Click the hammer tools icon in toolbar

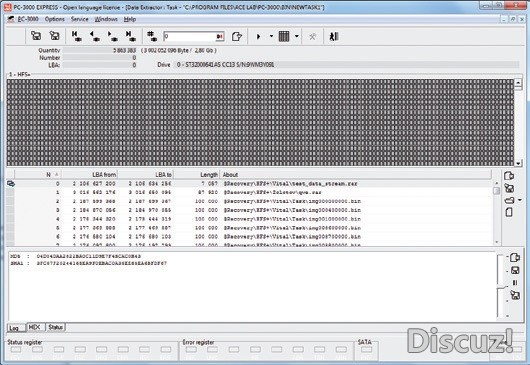click(x=312, y=36)
